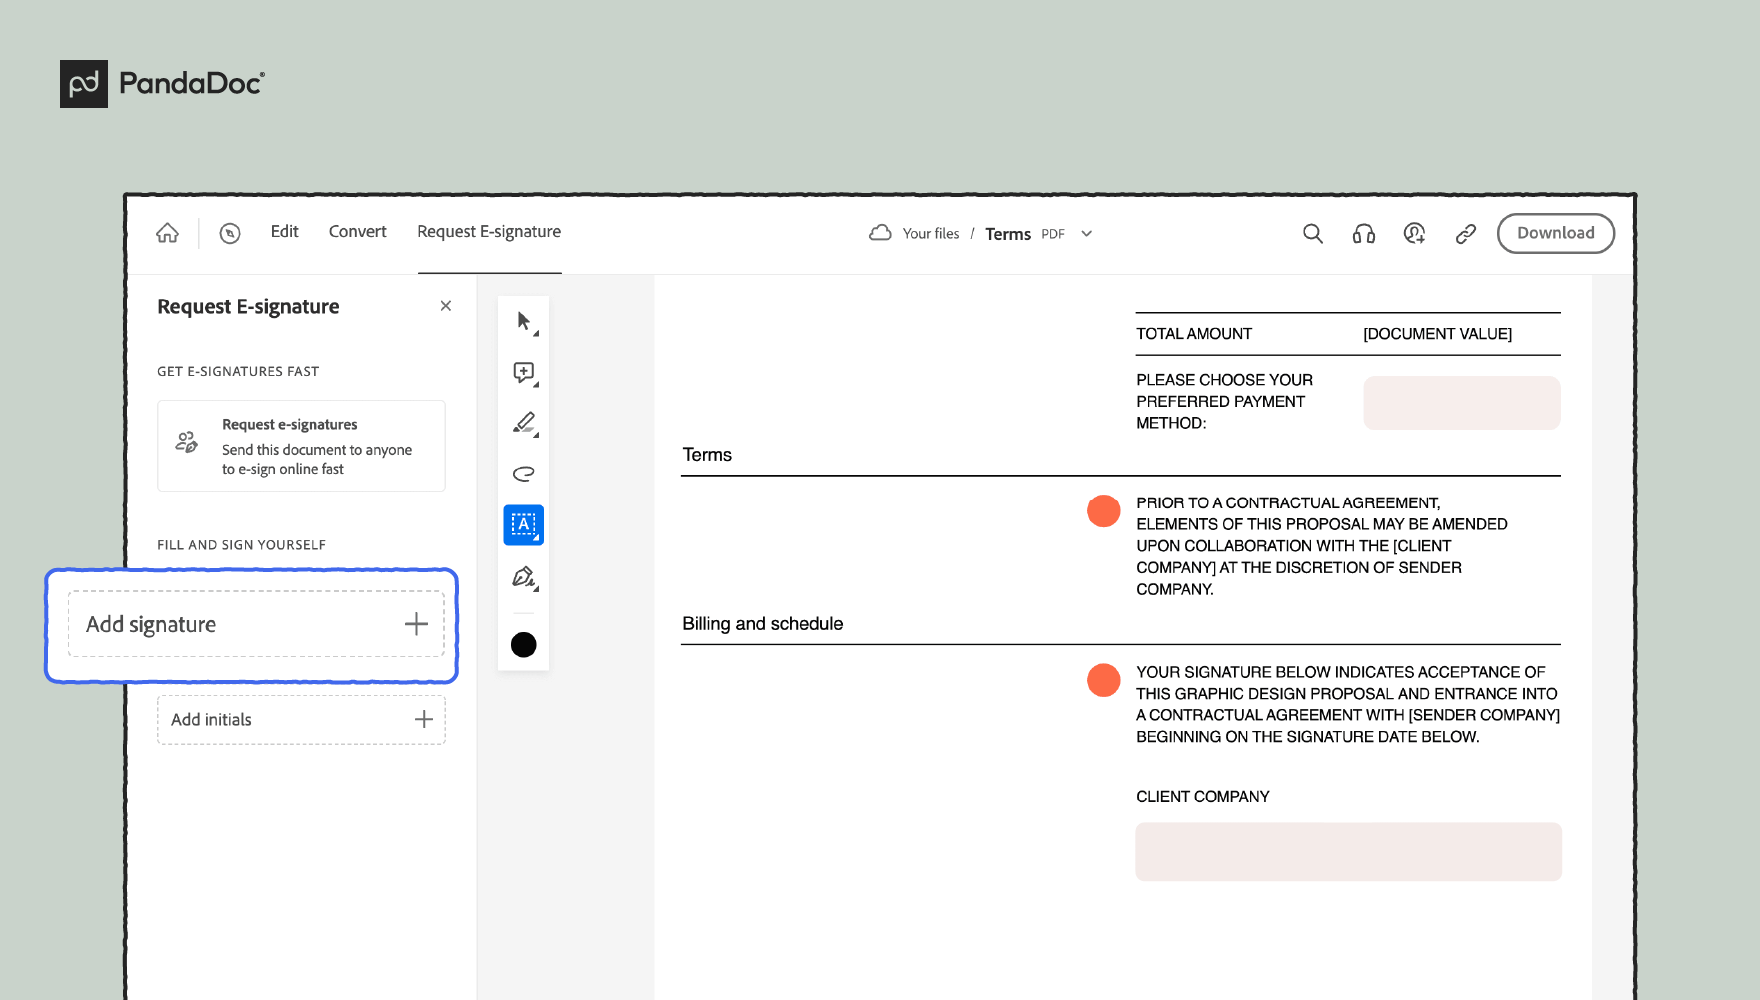Choose the freehand draw tool
This screenshot has width=1760, height=1000.
(x=523, y=473)
